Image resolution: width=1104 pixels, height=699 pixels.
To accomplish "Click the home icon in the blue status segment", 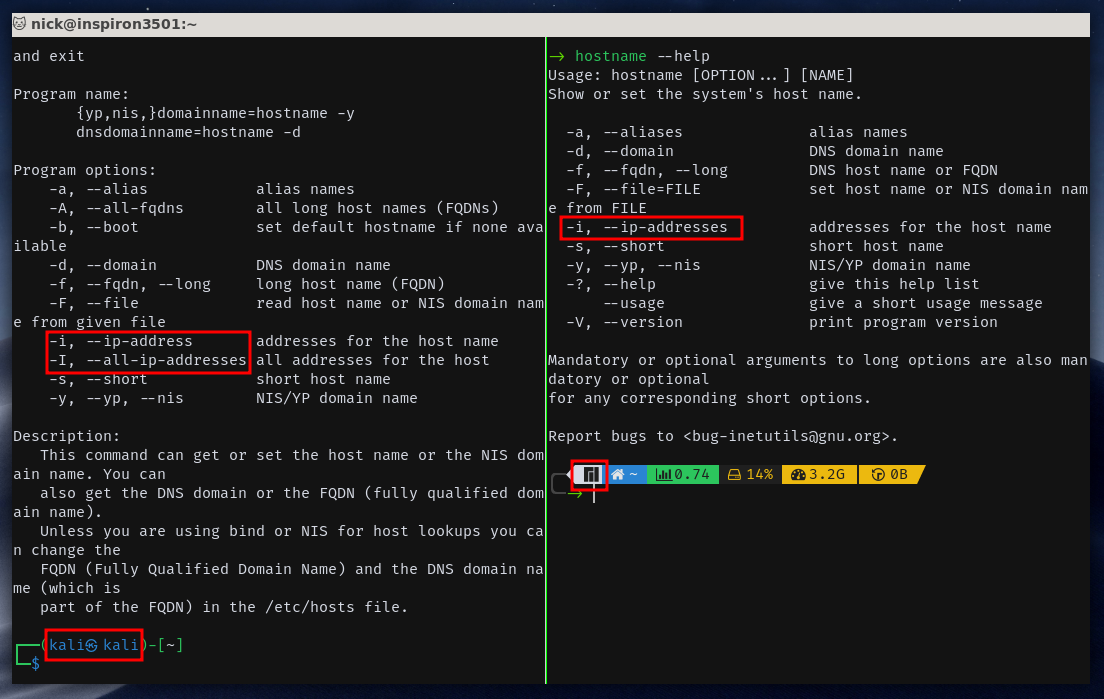I will pyautogui.click(x=618, y=473).
